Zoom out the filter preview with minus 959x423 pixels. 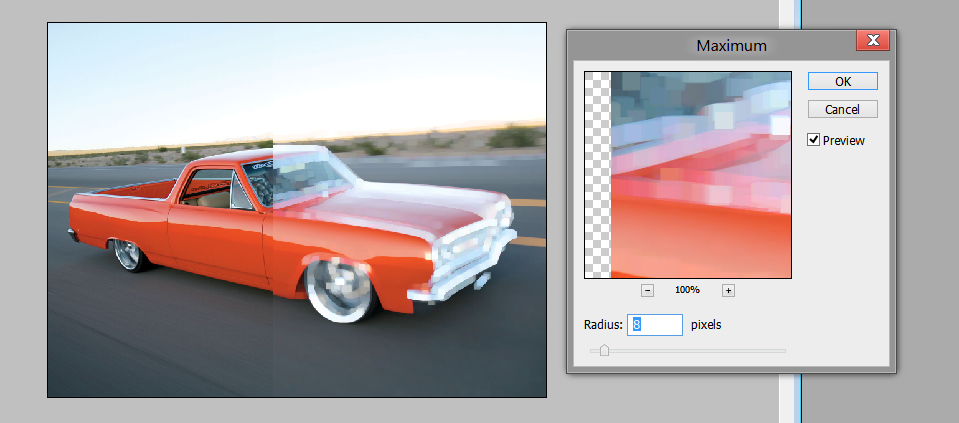point(647,290)
